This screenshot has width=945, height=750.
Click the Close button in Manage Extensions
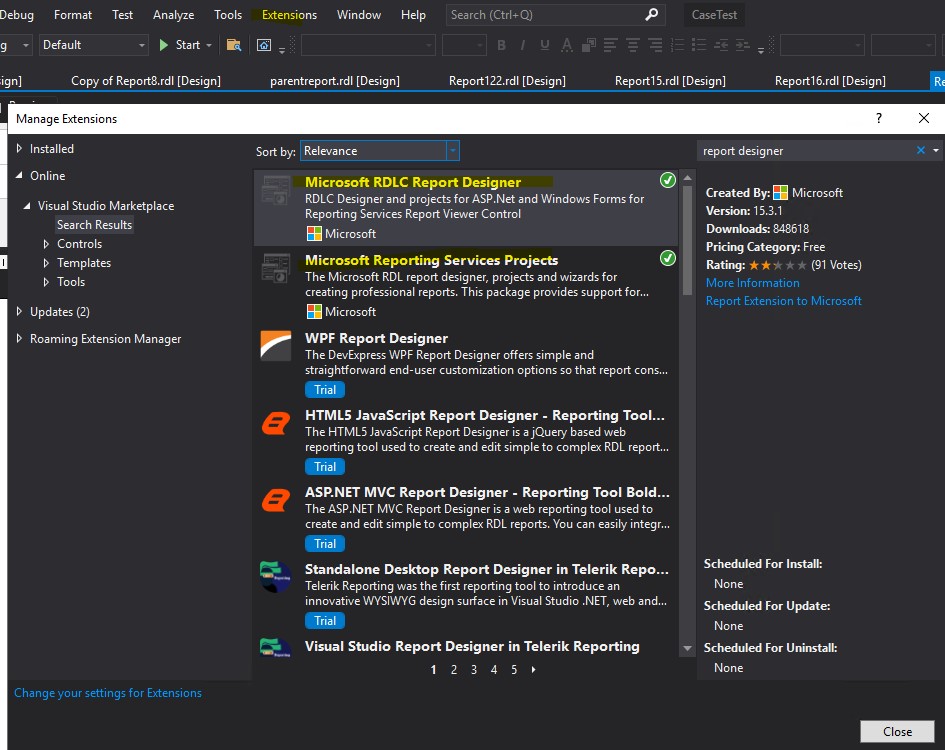[897, 731]
